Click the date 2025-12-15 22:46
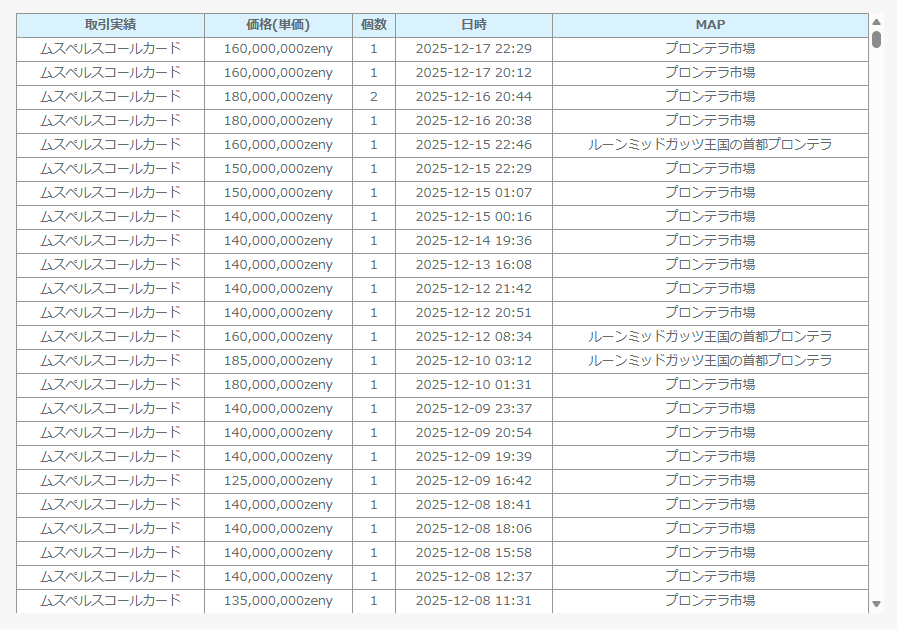897x638 pixels. pyautogui.click(x=473, y=145)
